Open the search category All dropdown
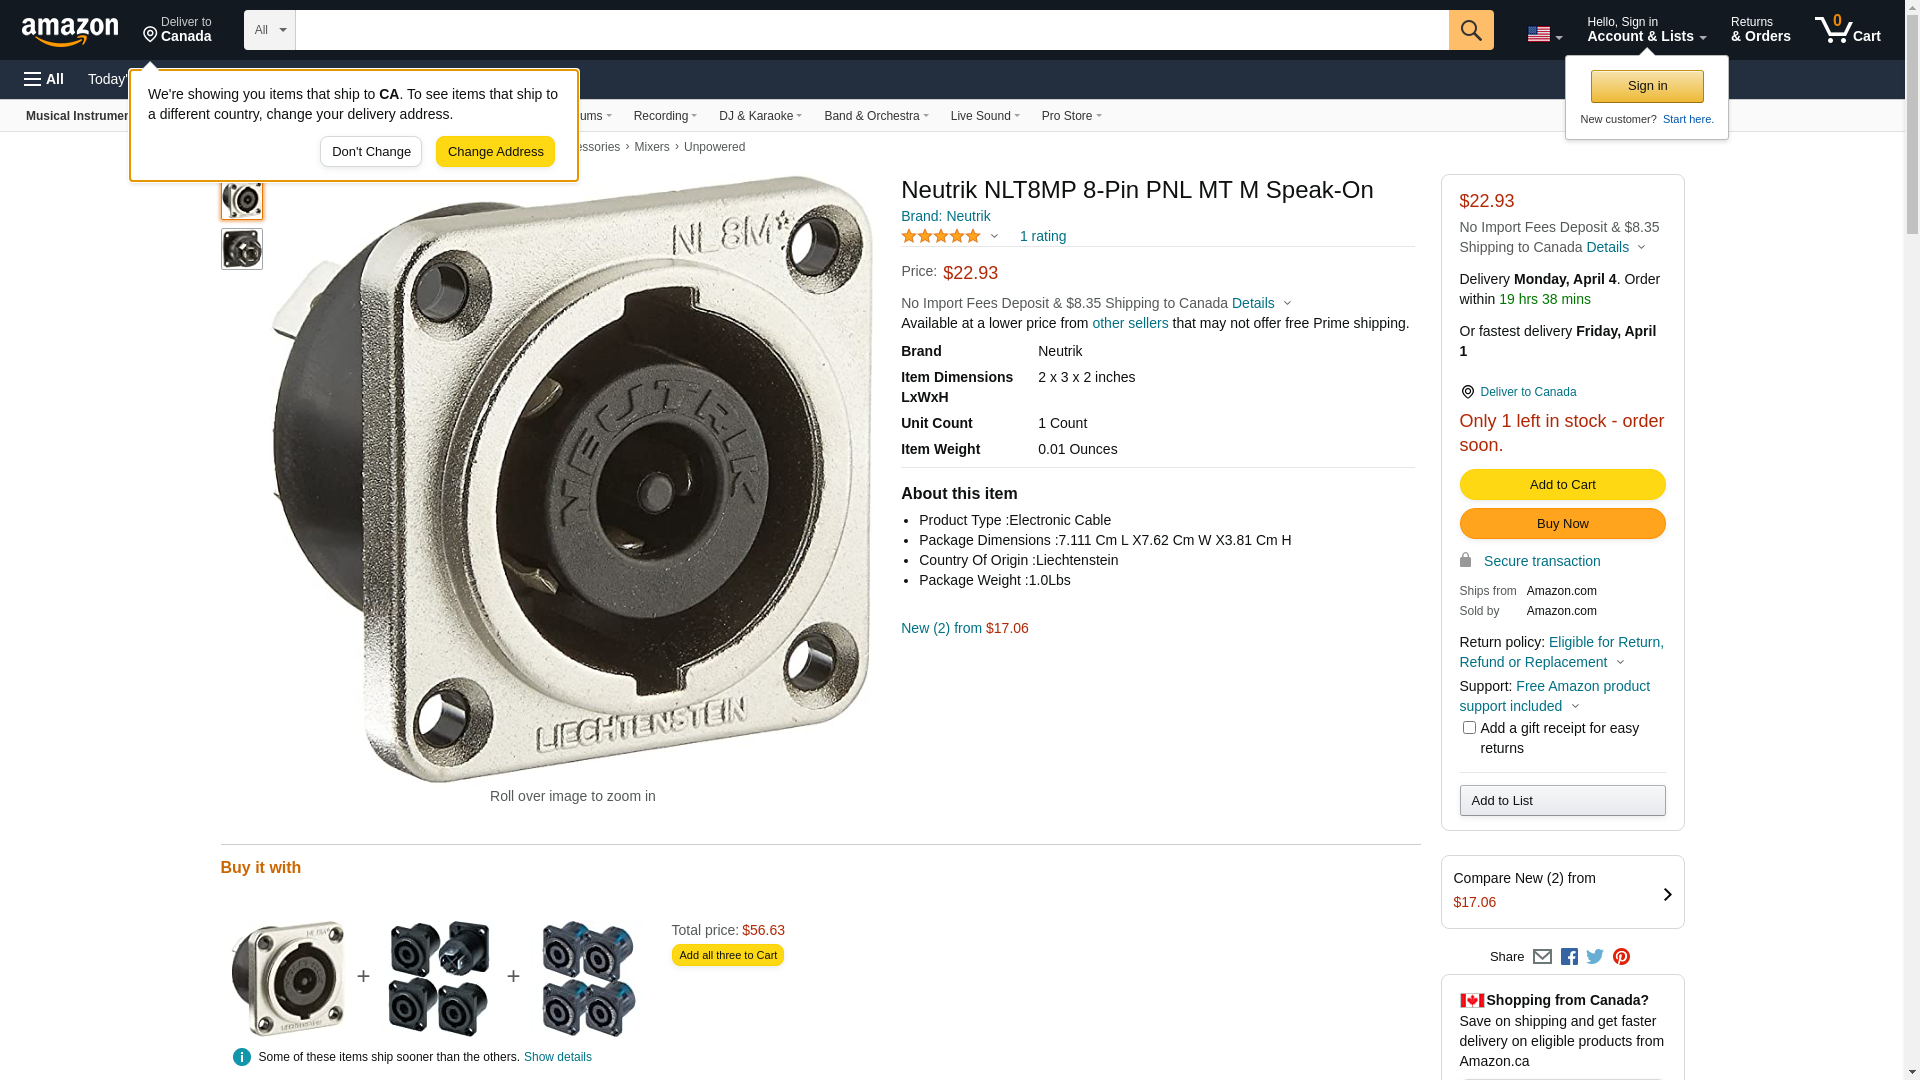The width and height of the screenshot is (1920, 1080). (x=269, y=30)
